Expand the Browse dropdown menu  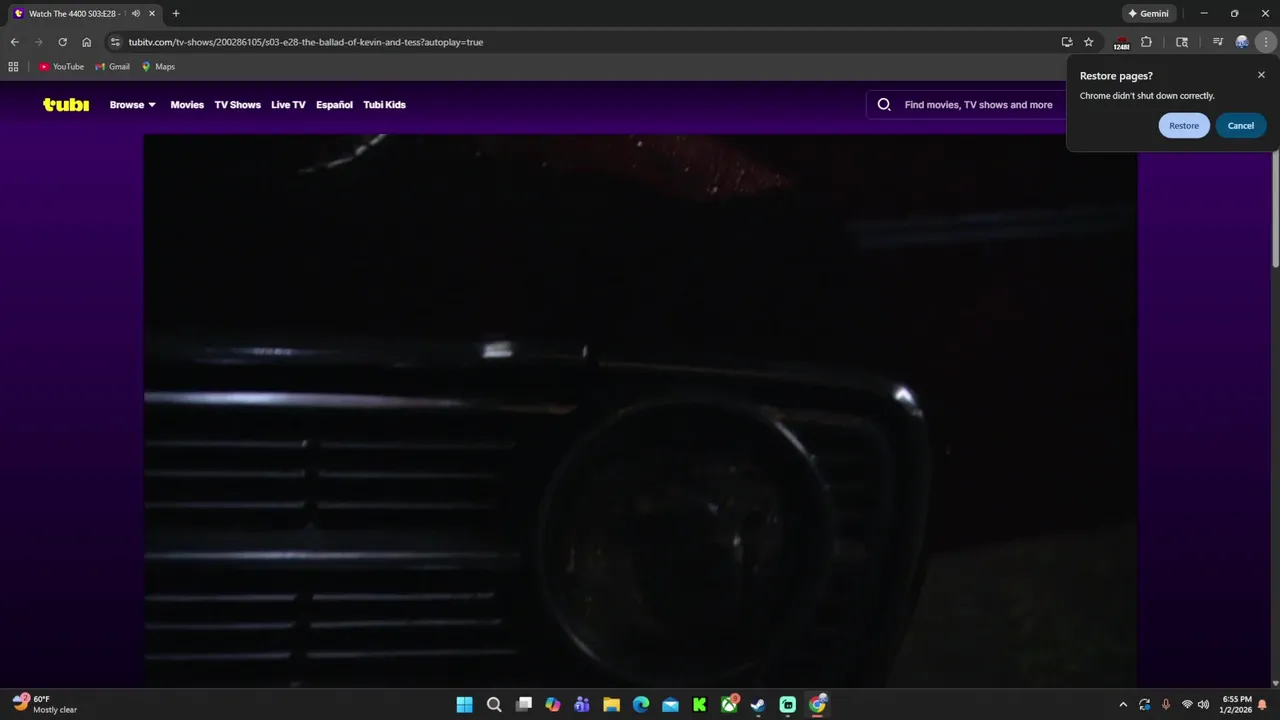[x=133, y=105]
